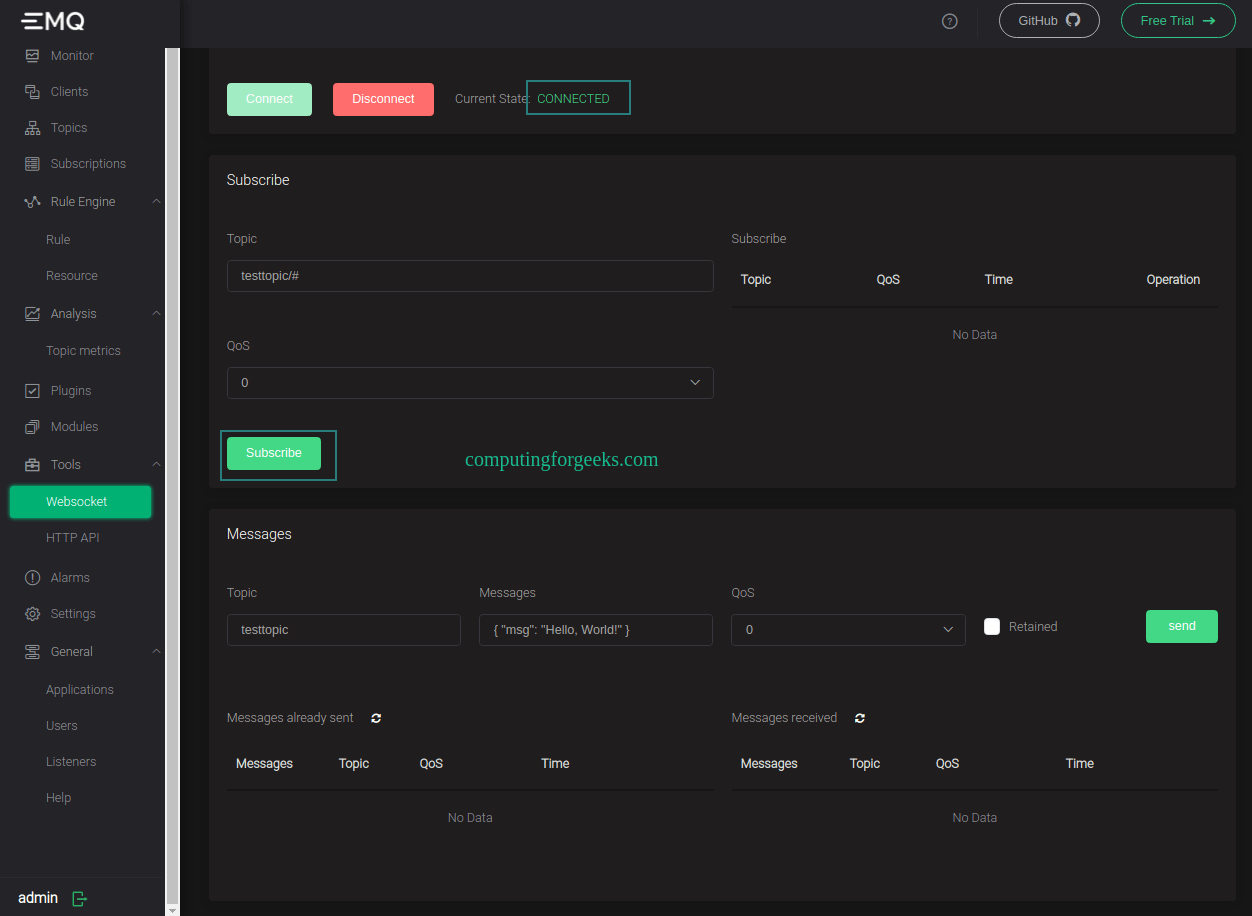Click the CONNECTED status text
1252x916 pixels.
click(573, 99)
